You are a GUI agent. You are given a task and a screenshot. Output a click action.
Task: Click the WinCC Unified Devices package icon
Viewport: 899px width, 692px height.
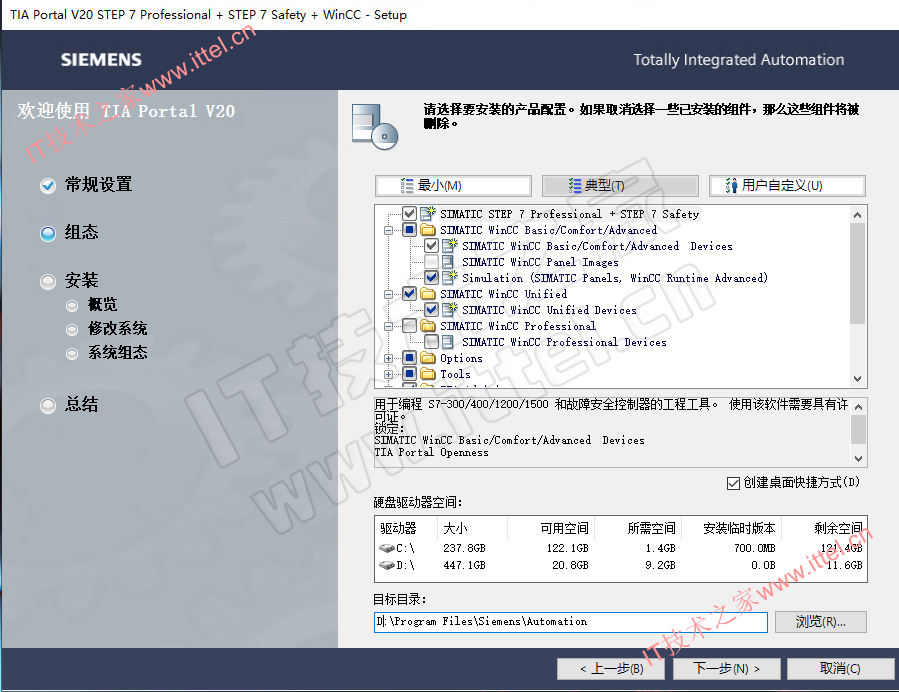coord(450,310)
